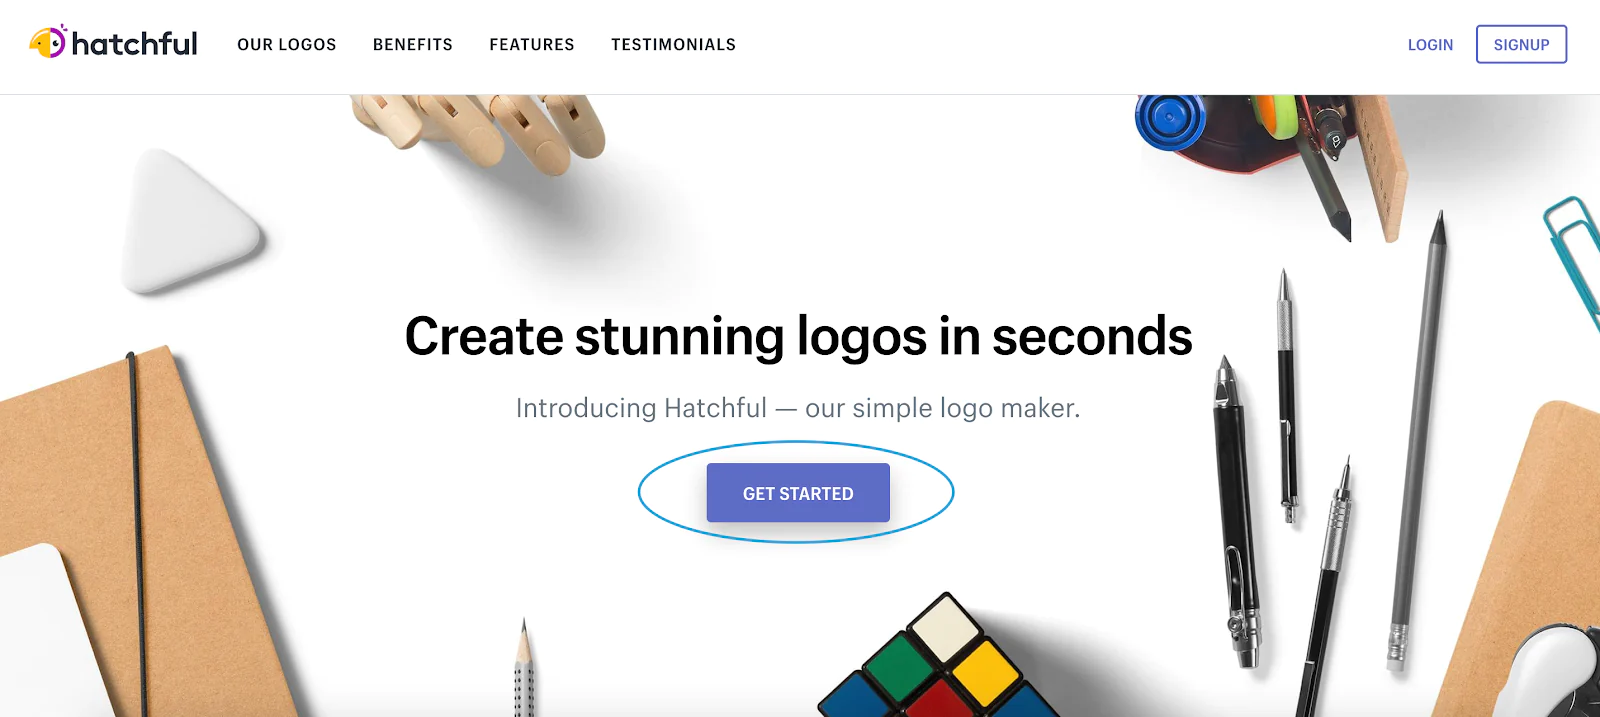The width and height of the screenshot is (1600, 717).
Task: Click the thick black pen with clip
Action: pos(1235,510)
